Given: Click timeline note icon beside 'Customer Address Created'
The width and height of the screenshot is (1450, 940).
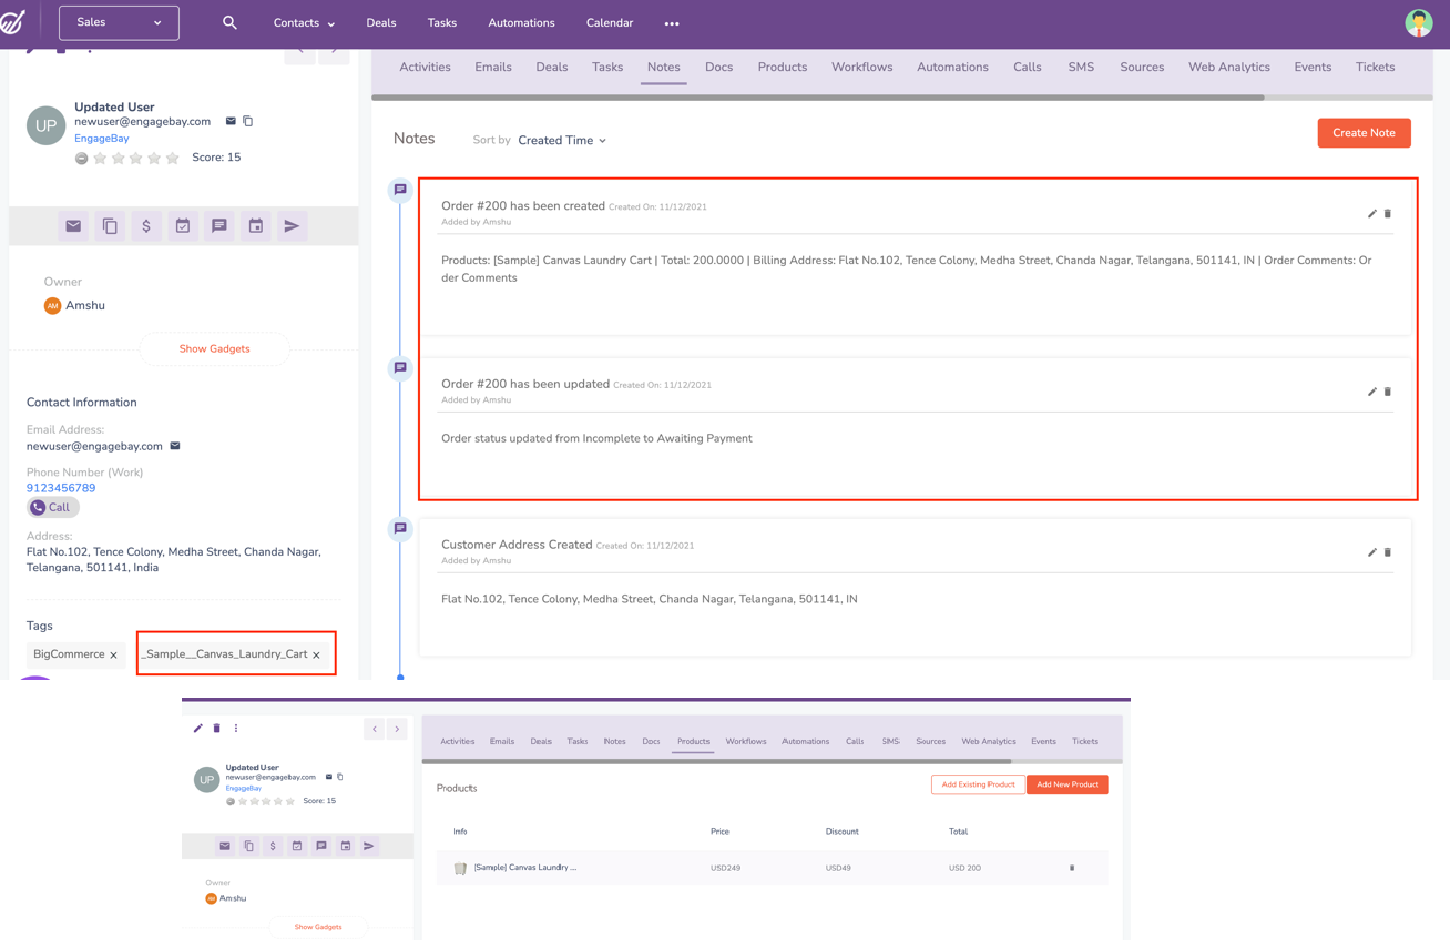Looking at the screenshot, I should pyautogui.click(x=400, y=528).
